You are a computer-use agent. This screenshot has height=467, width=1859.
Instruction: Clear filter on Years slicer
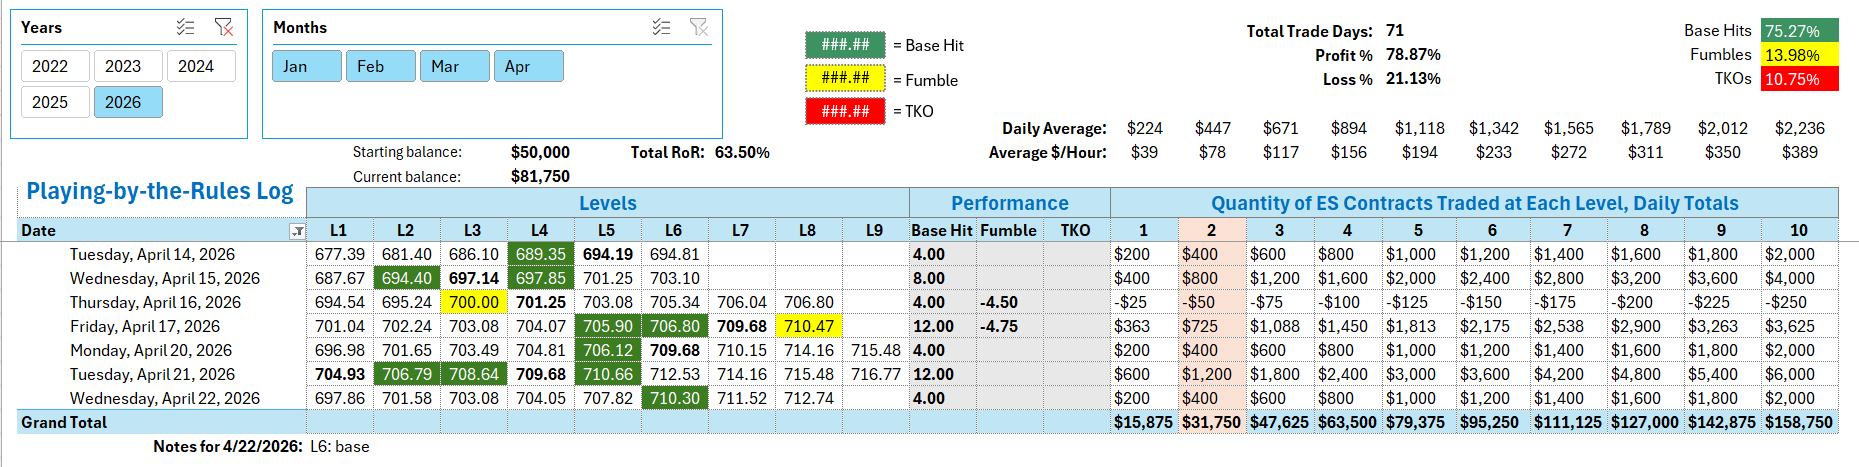(224, 27)
